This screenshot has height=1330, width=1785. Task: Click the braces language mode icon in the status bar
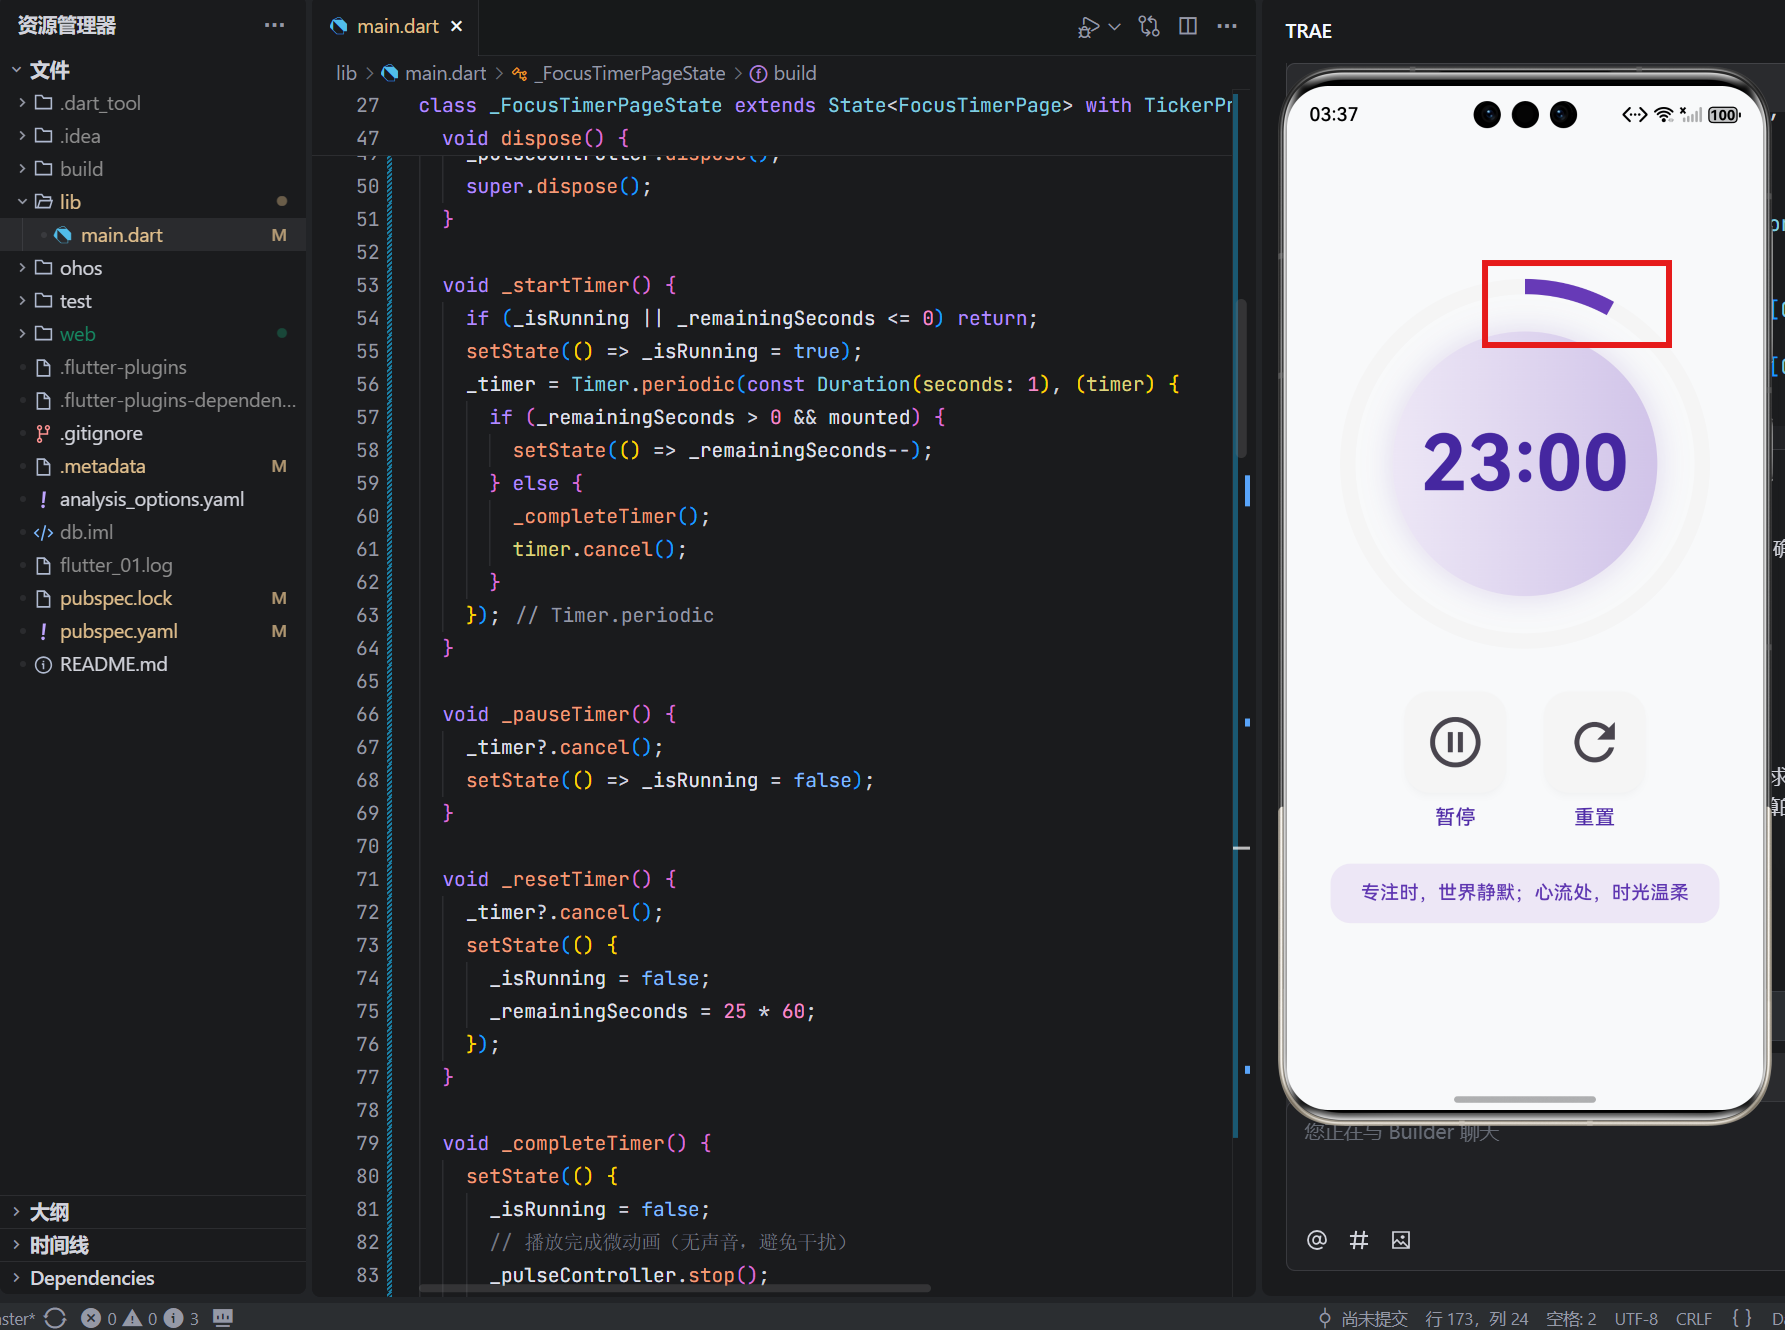[1742, 1318]
